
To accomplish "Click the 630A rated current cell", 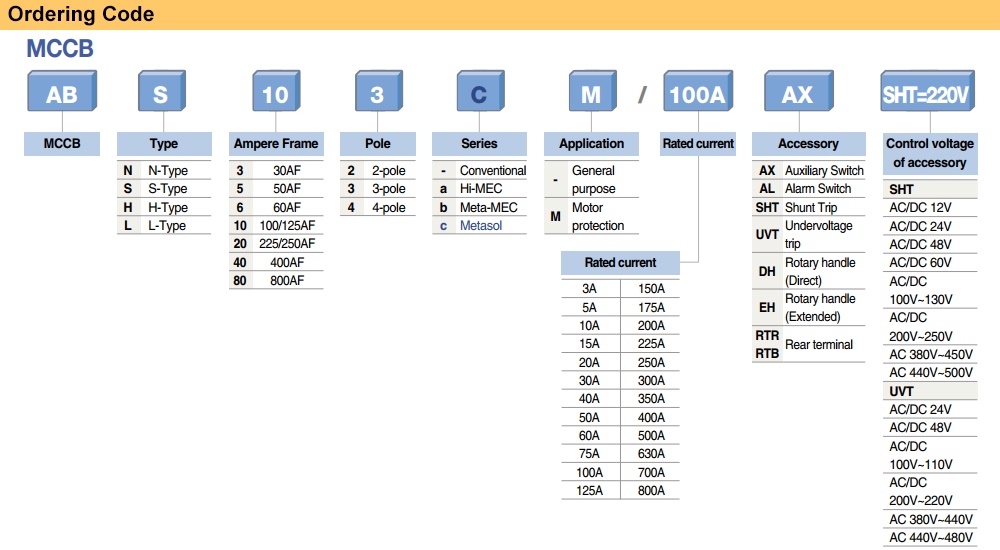I will click(651, 454).
